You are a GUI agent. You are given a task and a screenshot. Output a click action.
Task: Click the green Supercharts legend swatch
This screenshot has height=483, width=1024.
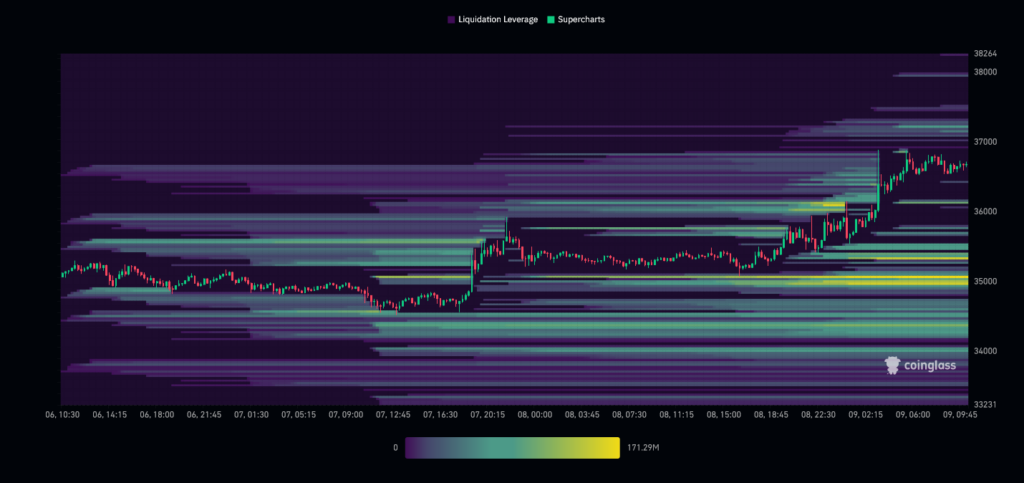[551, 20]
